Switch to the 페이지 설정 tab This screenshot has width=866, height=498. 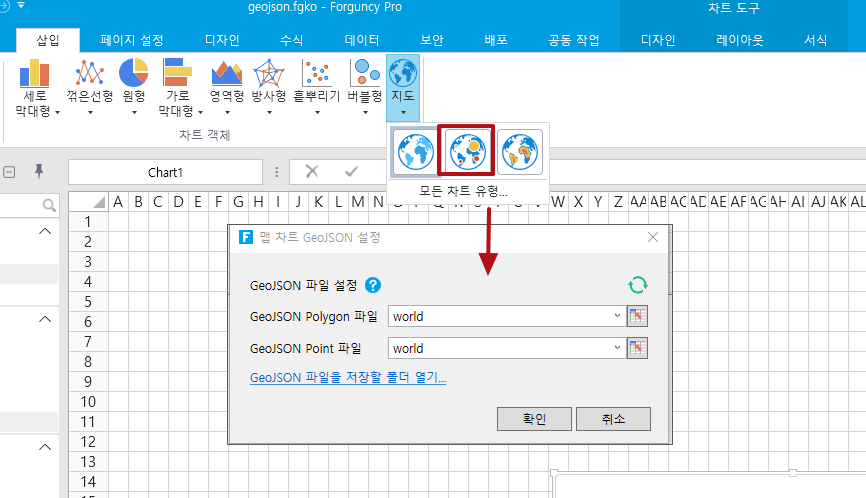pos(132,41)
